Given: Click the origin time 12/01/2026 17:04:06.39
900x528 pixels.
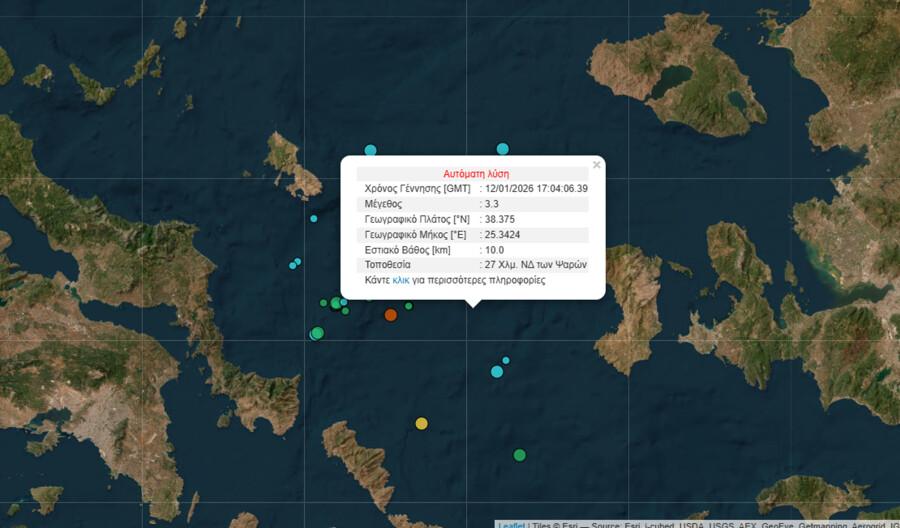Looking at the screenshot, I should pos(536,188).
